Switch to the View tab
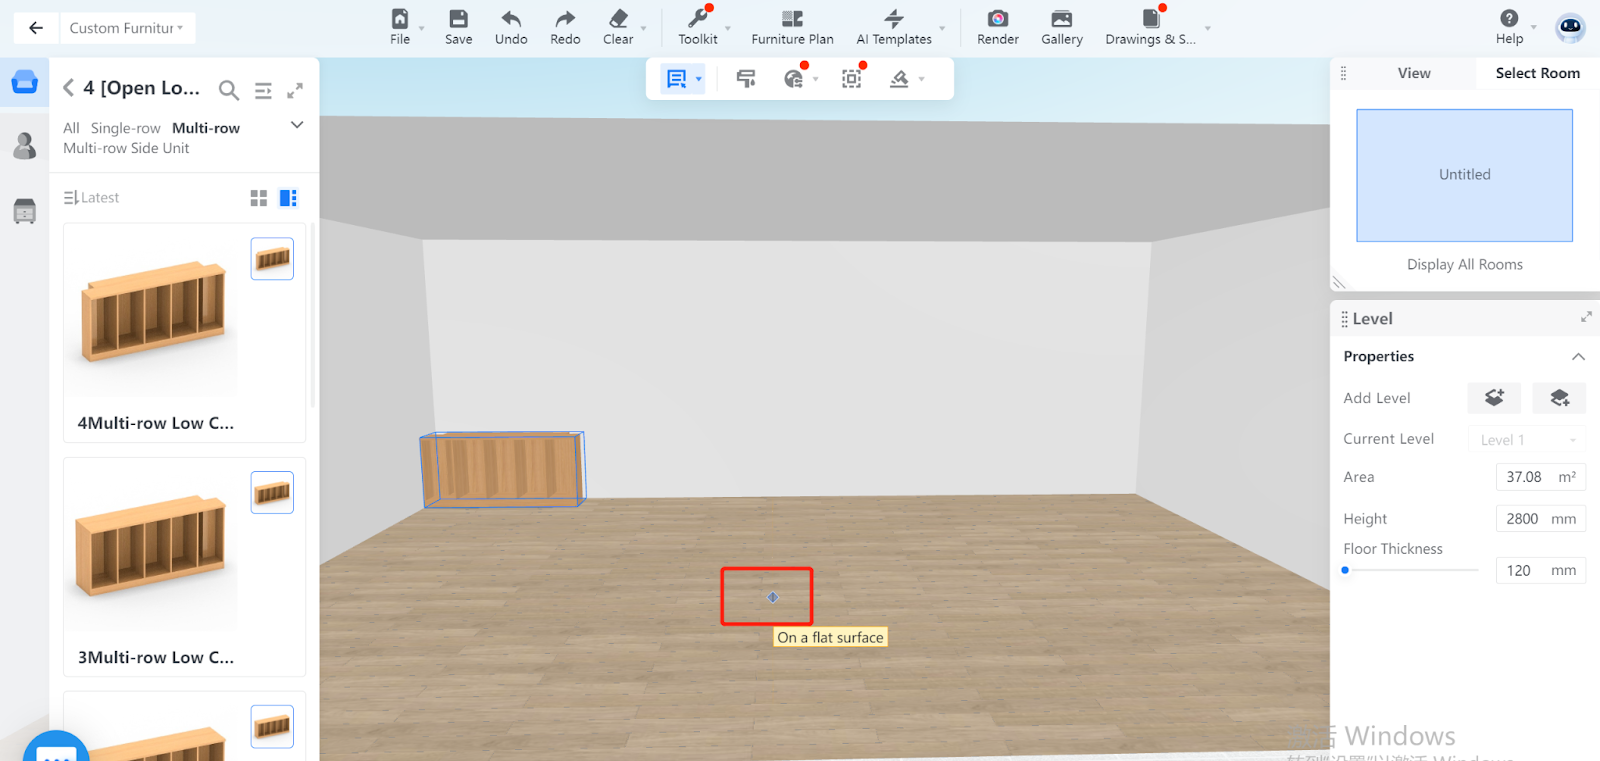This screenshot has width=1600, height=761. click(1414, 73)
